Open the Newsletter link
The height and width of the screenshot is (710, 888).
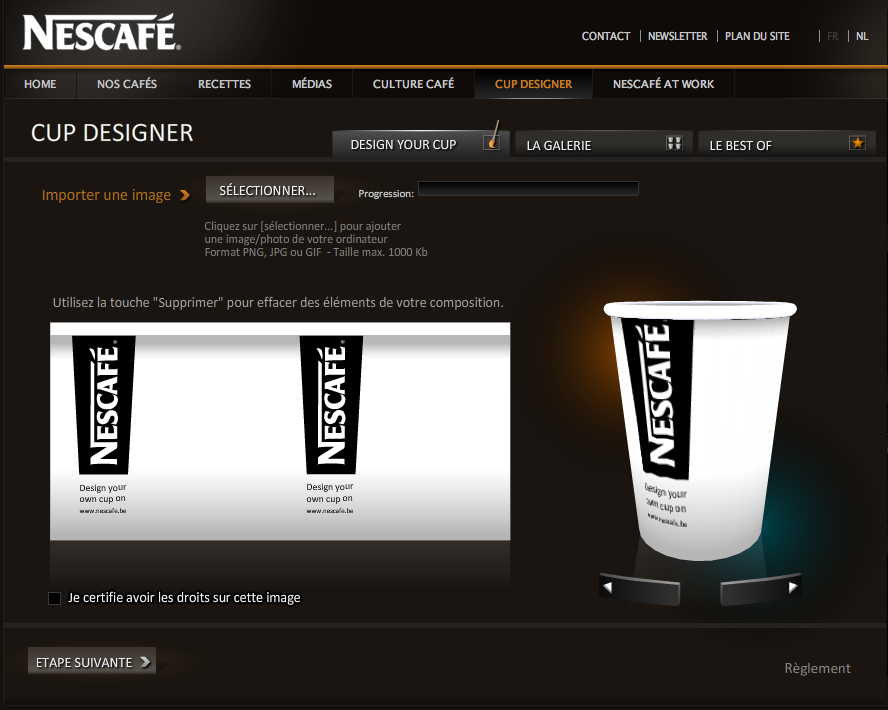coord(677,36)
